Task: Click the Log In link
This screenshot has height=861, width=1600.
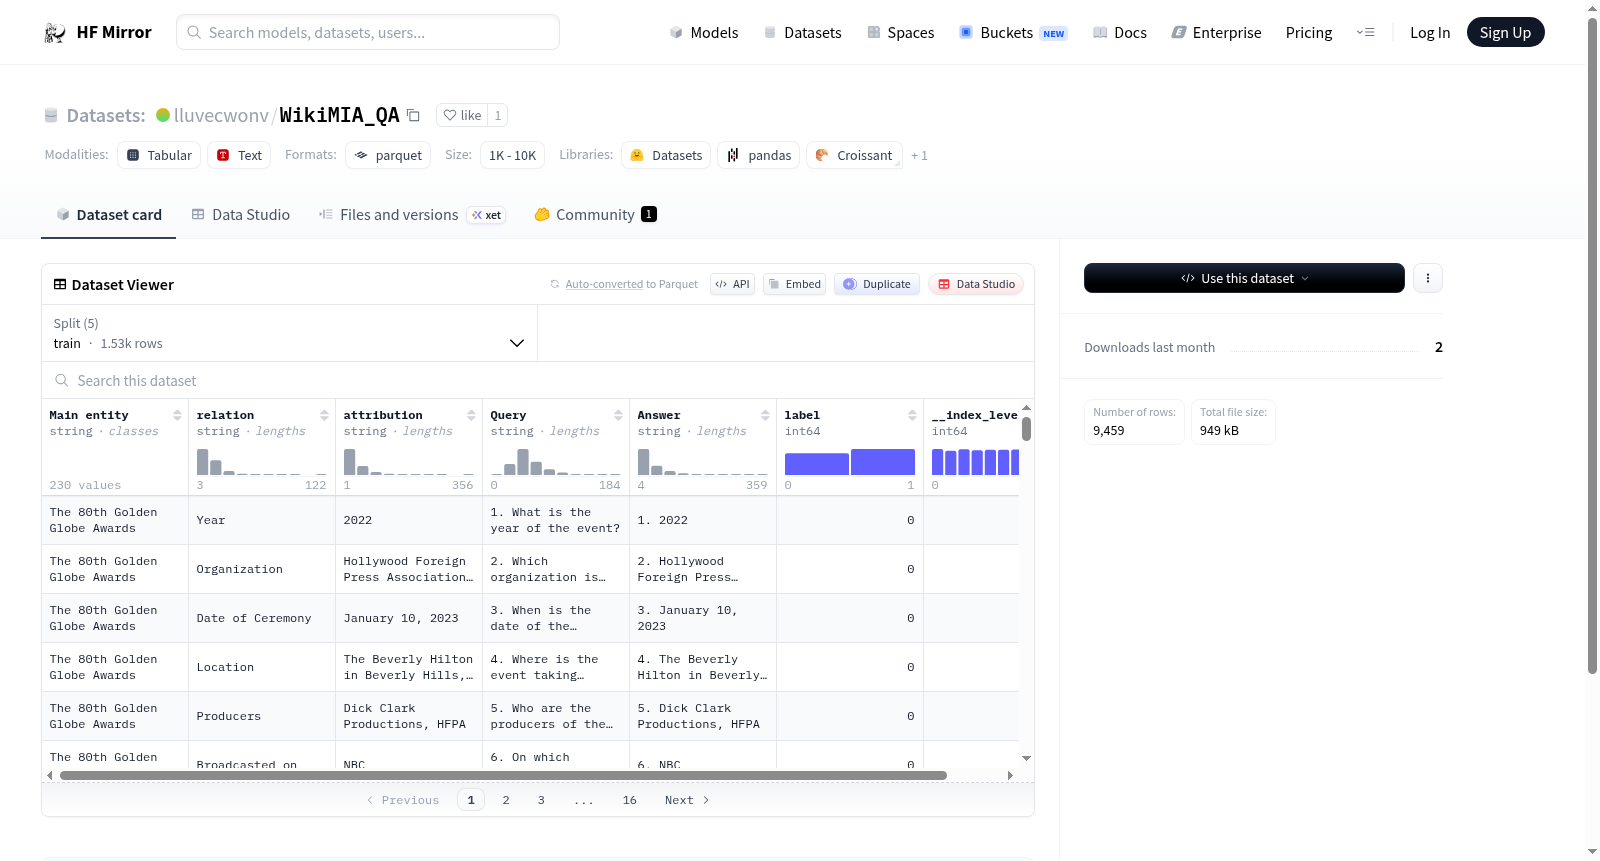Action: 1430,33
